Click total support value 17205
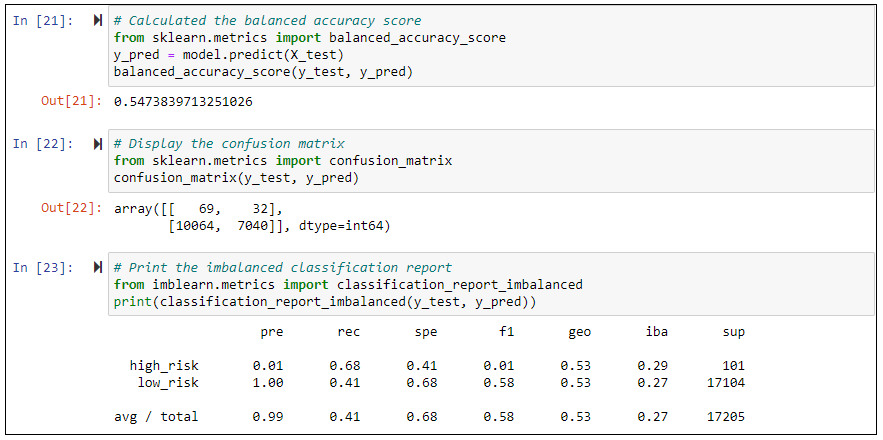Image resolution: width=883 pixels, height=440 pixels. click(726, 417)
